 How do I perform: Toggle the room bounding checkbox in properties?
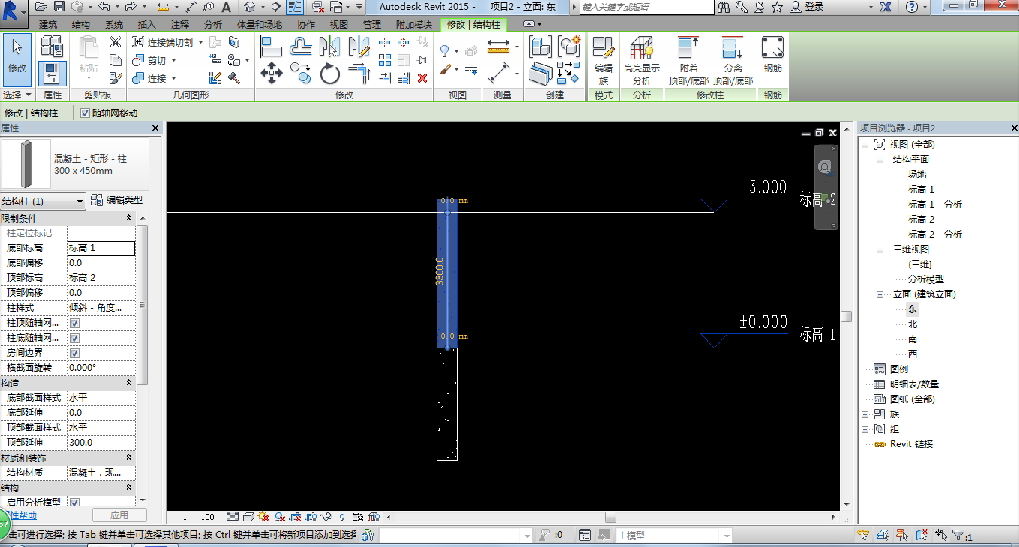click(75, 353)
